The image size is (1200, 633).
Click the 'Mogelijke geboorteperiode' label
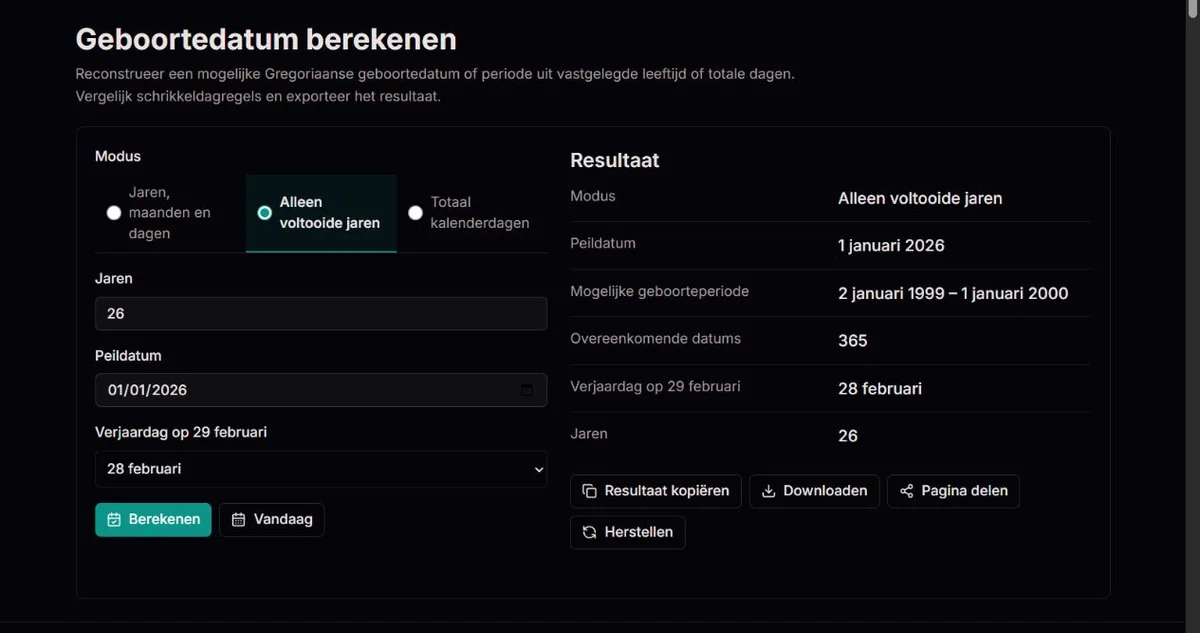tap(660, 291)
